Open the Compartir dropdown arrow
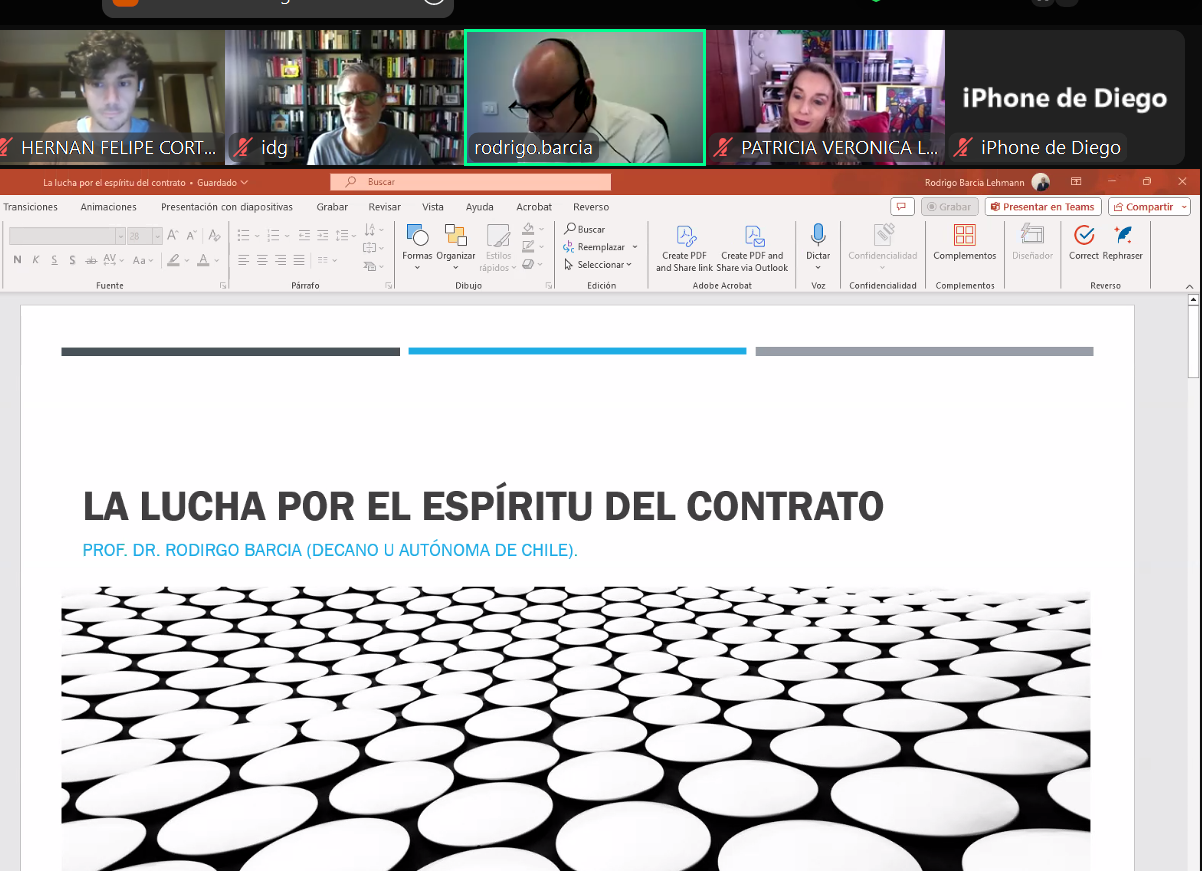Image resolution: width=1202 pixels, height=871 pixels. (1184, 207)
